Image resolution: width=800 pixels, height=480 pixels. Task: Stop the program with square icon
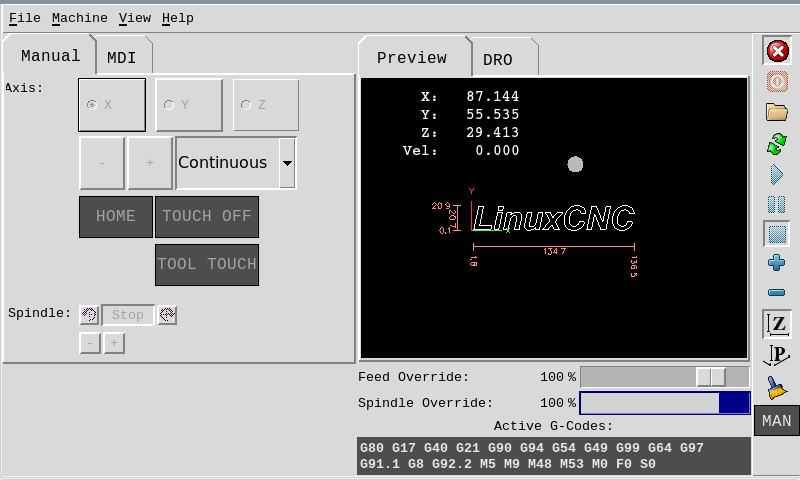(x=777, y=234)
